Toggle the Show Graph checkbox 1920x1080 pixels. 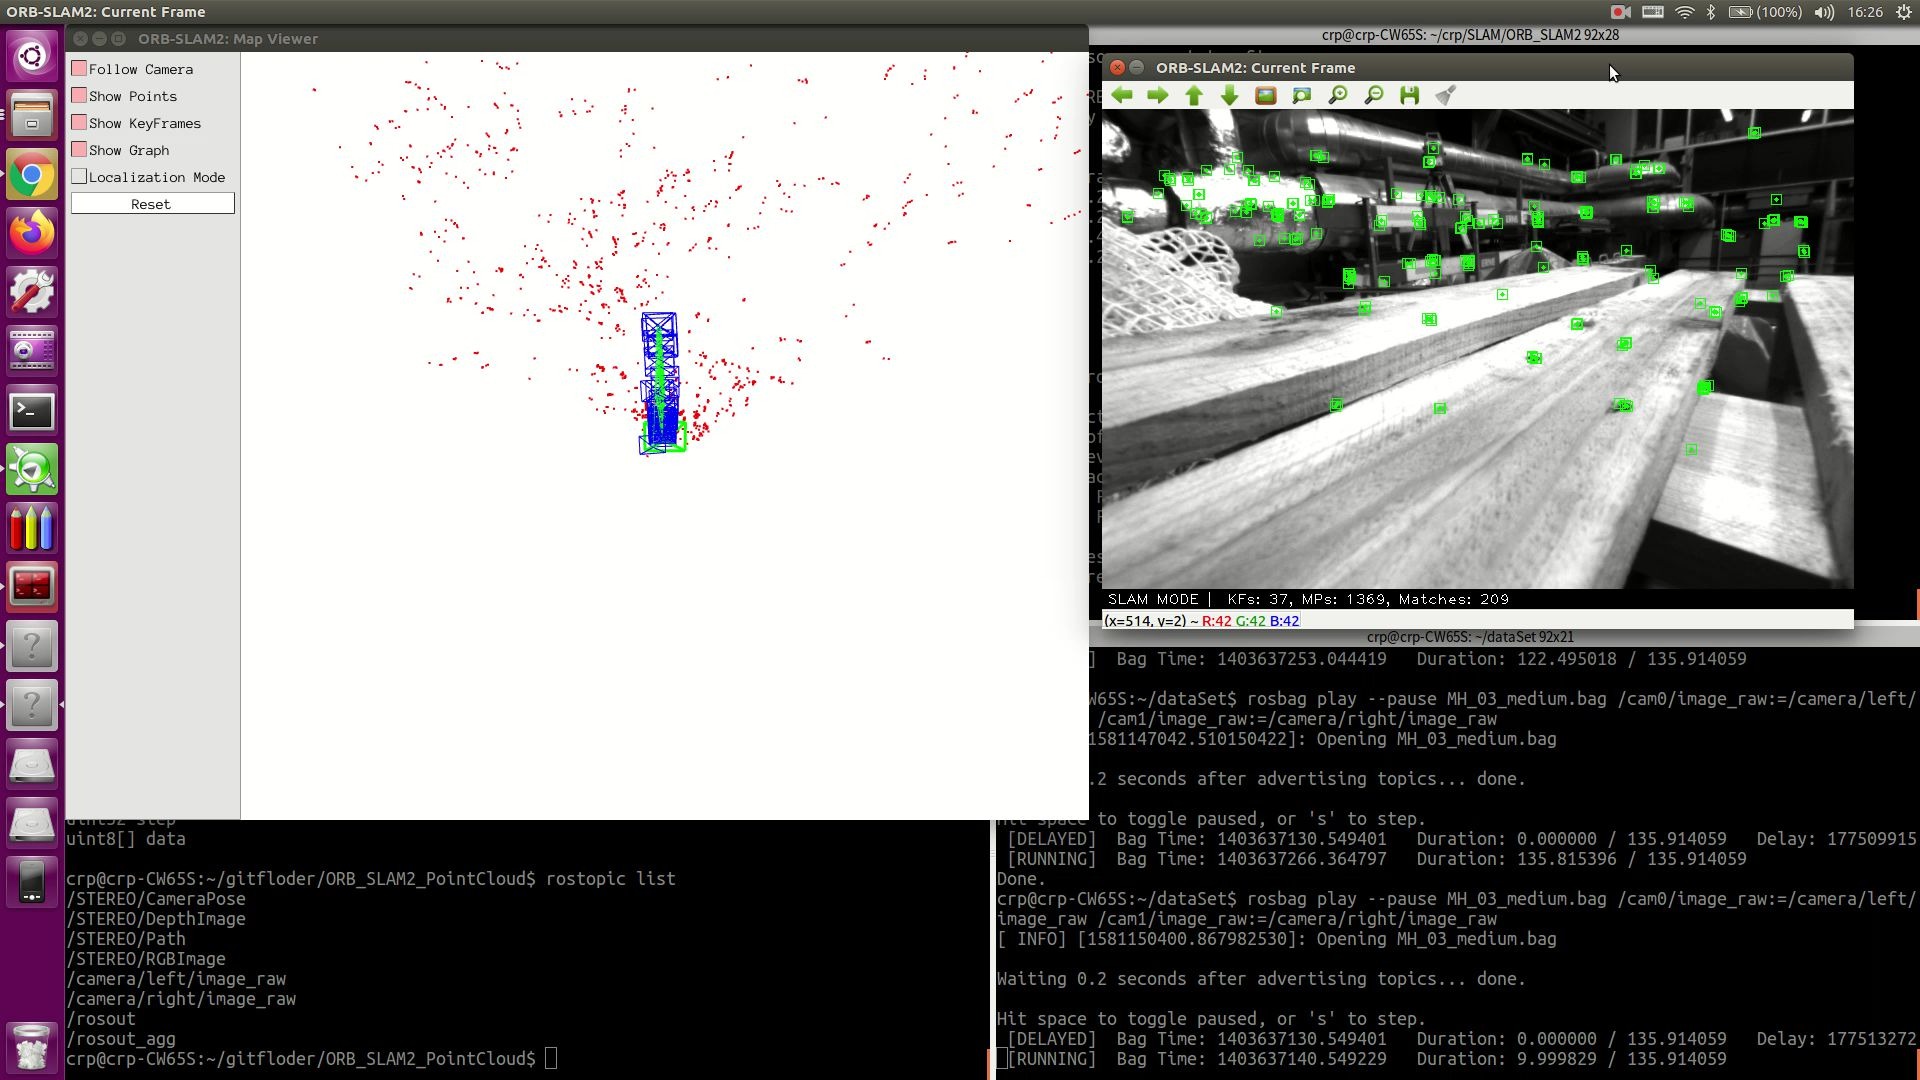coord(79,150)
